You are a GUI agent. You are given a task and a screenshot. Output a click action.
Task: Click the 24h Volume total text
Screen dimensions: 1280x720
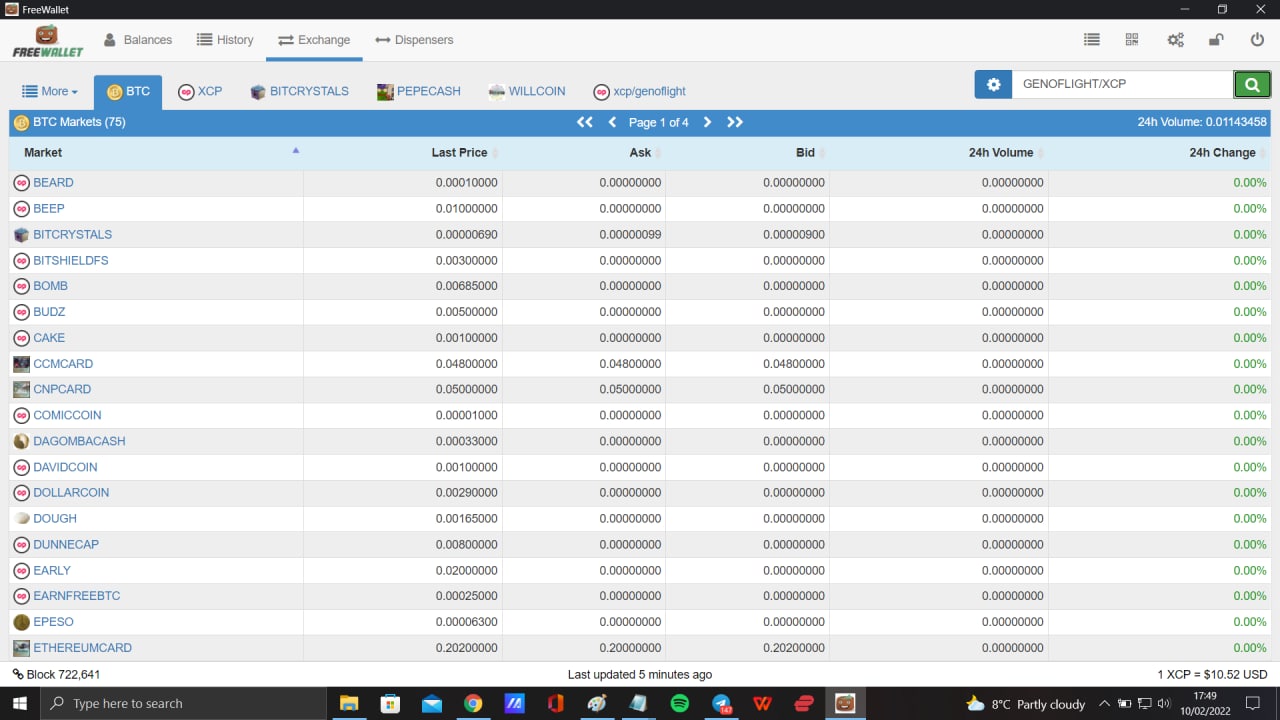(1202, 122)
